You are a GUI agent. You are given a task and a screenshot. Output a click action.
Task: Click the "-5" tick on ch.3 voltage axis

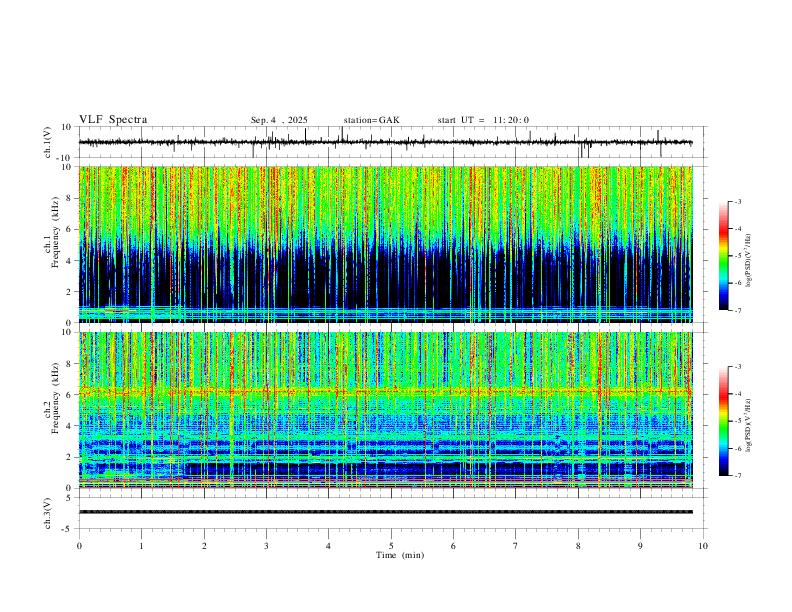click(x=68, y=529)
